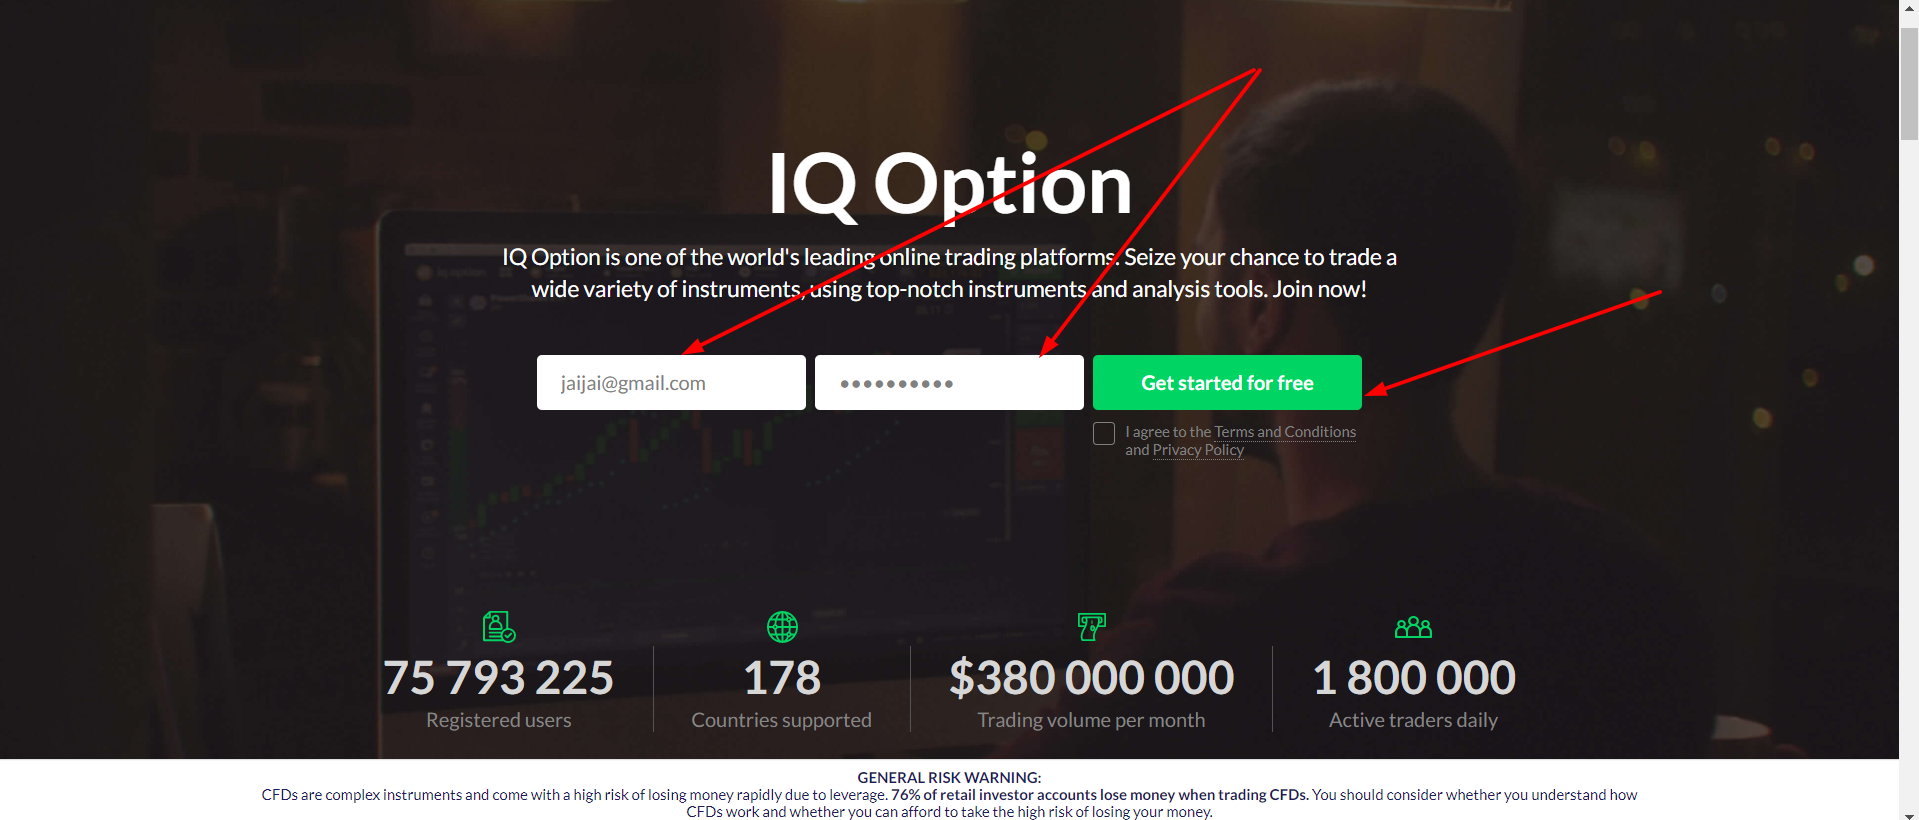
Task: Click the $380 000 000 trading volume figure
Action: (1091, 678)
